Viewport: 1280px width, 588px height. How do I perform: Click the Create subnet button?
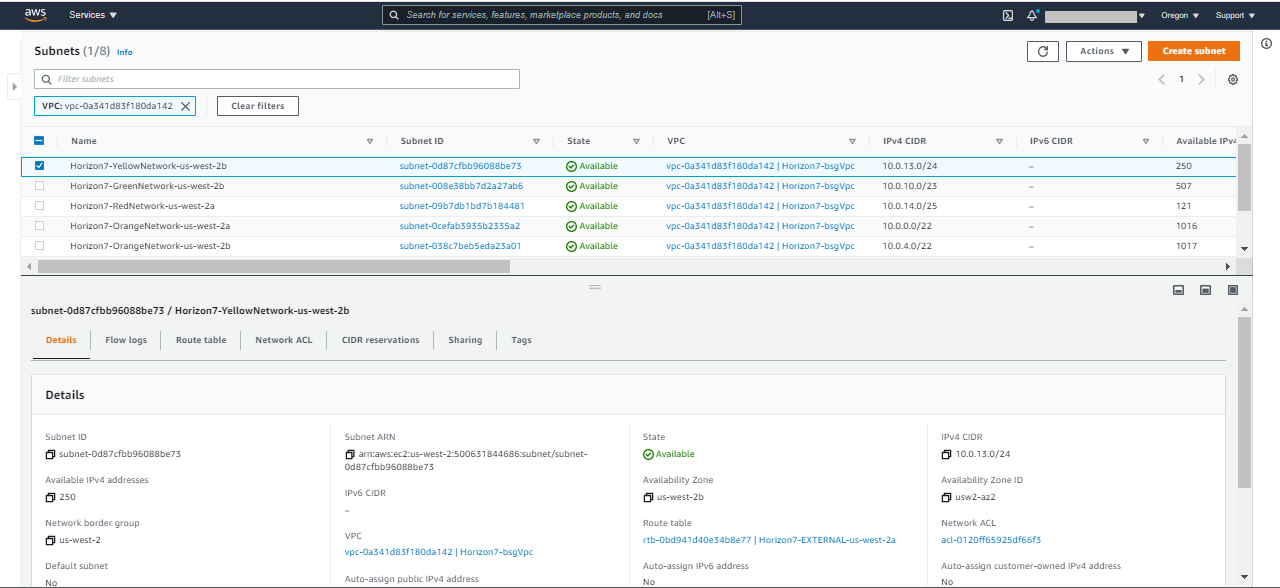[1193, 51]
